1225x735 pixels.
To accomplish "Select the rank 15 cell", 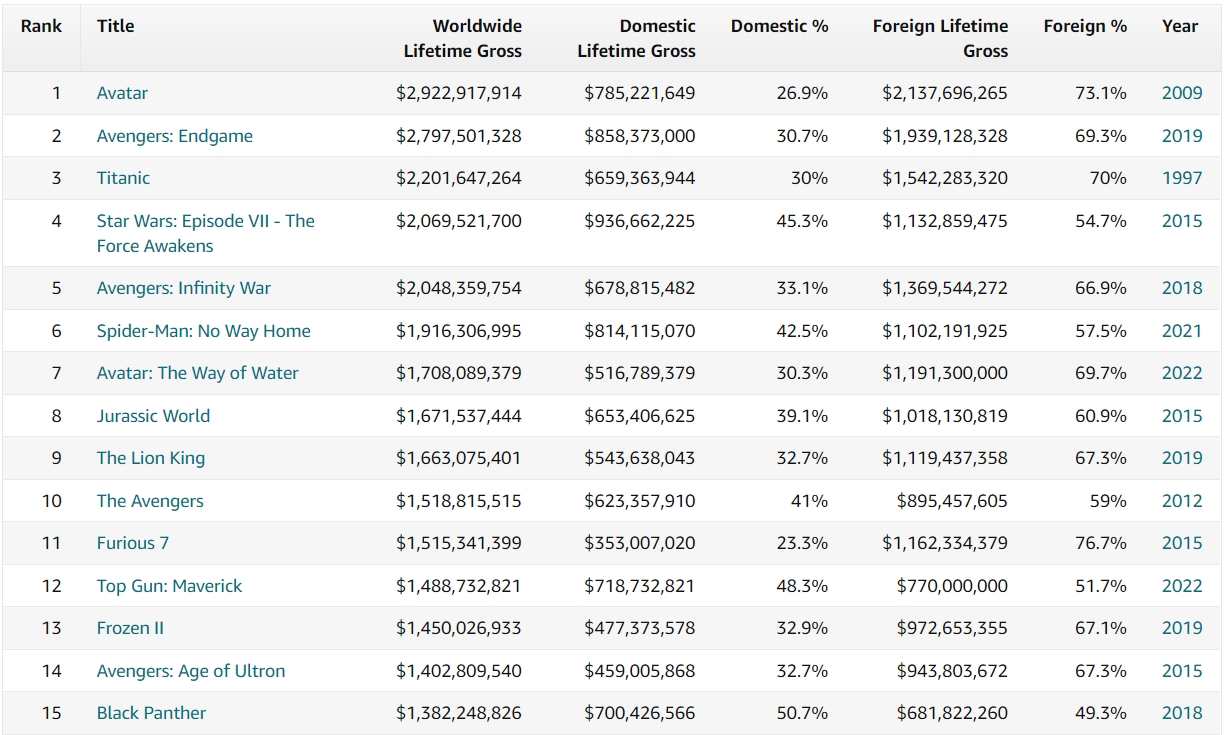I will point(52,713).
